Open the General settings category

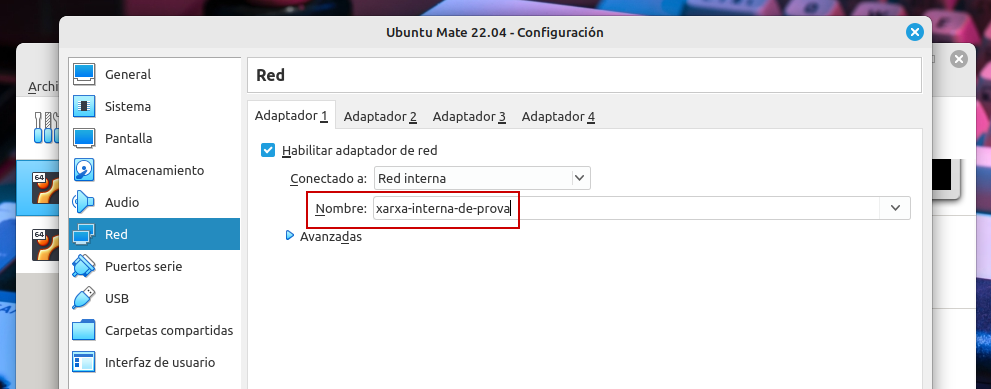[154, 74]
